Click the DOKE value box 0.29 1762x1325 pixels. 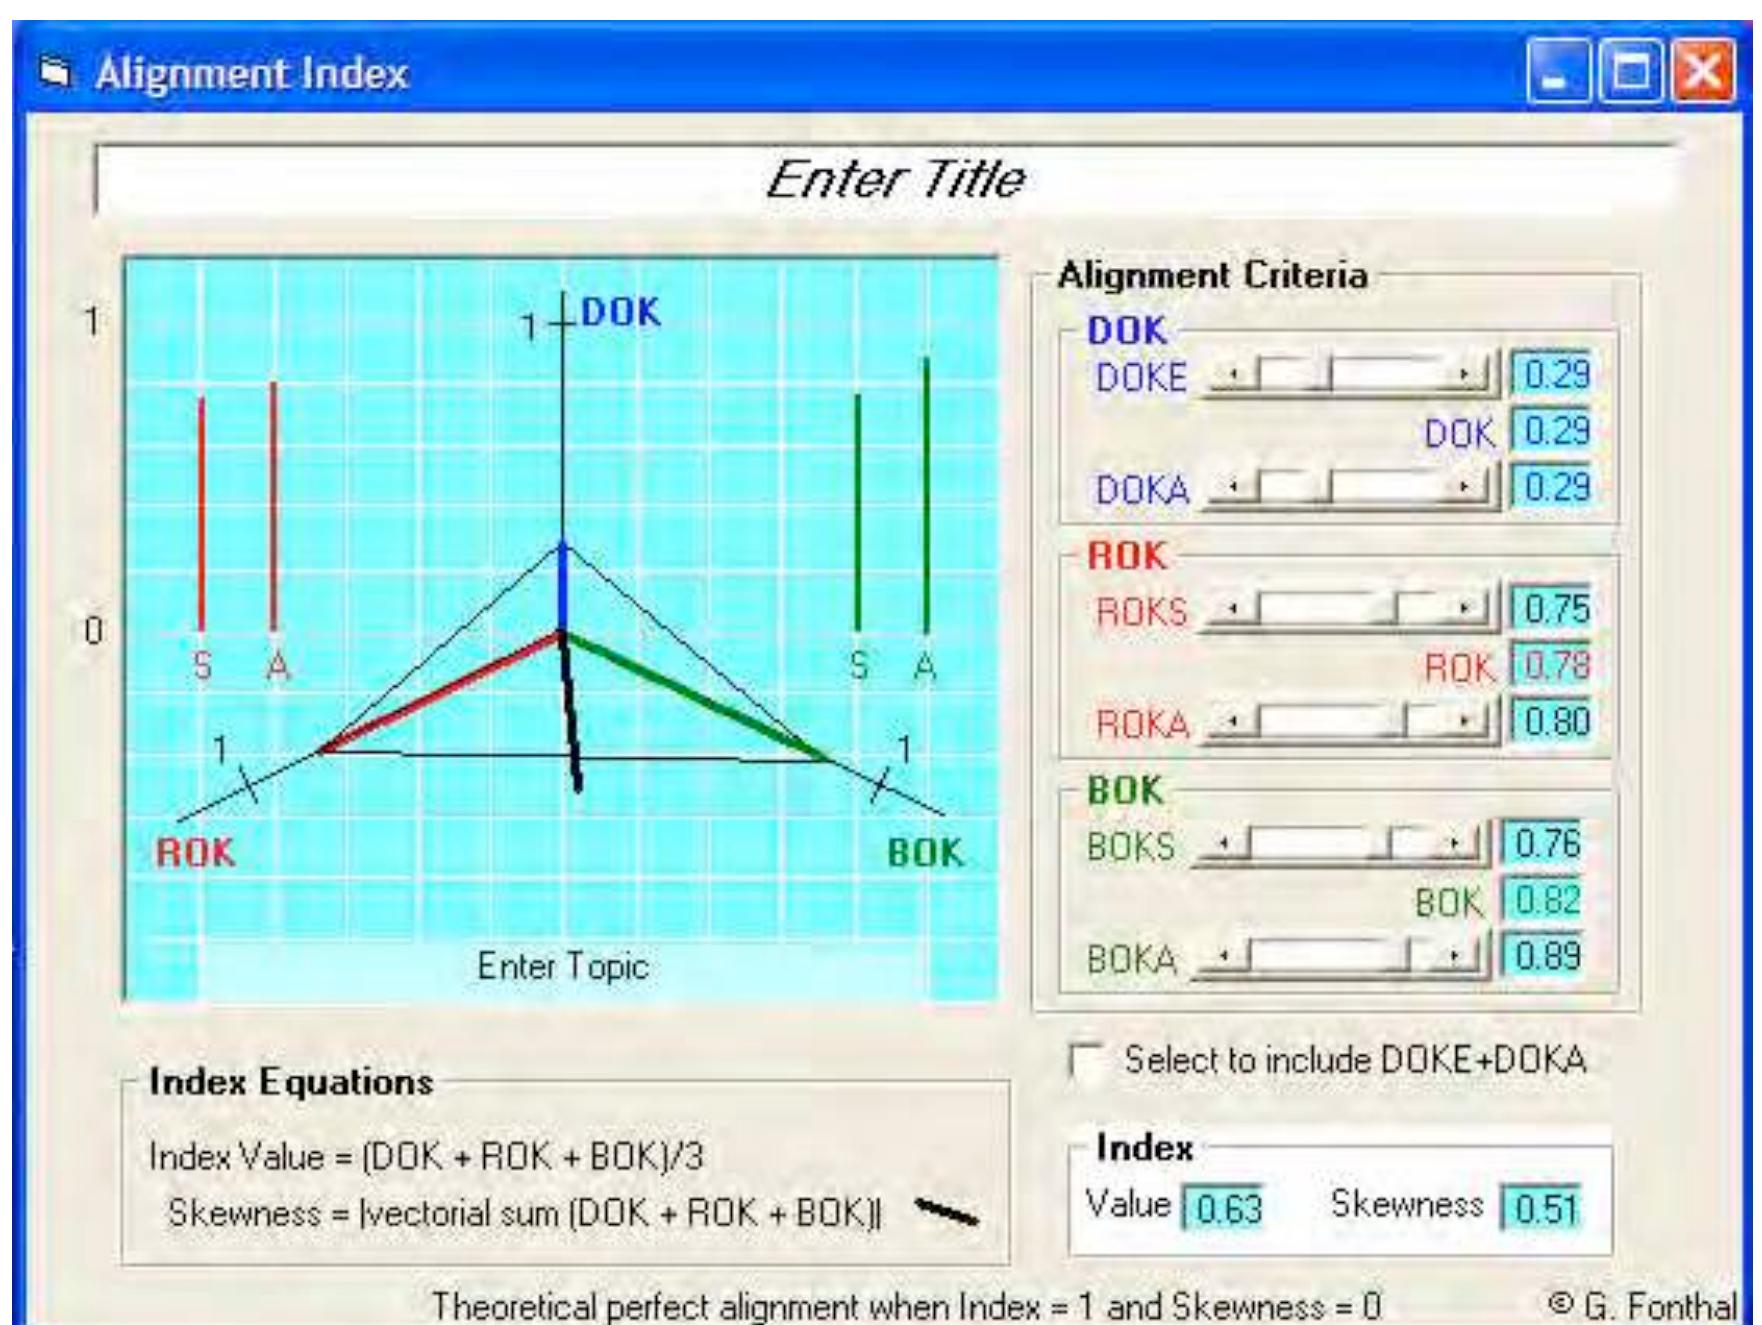coord(1550,374)
